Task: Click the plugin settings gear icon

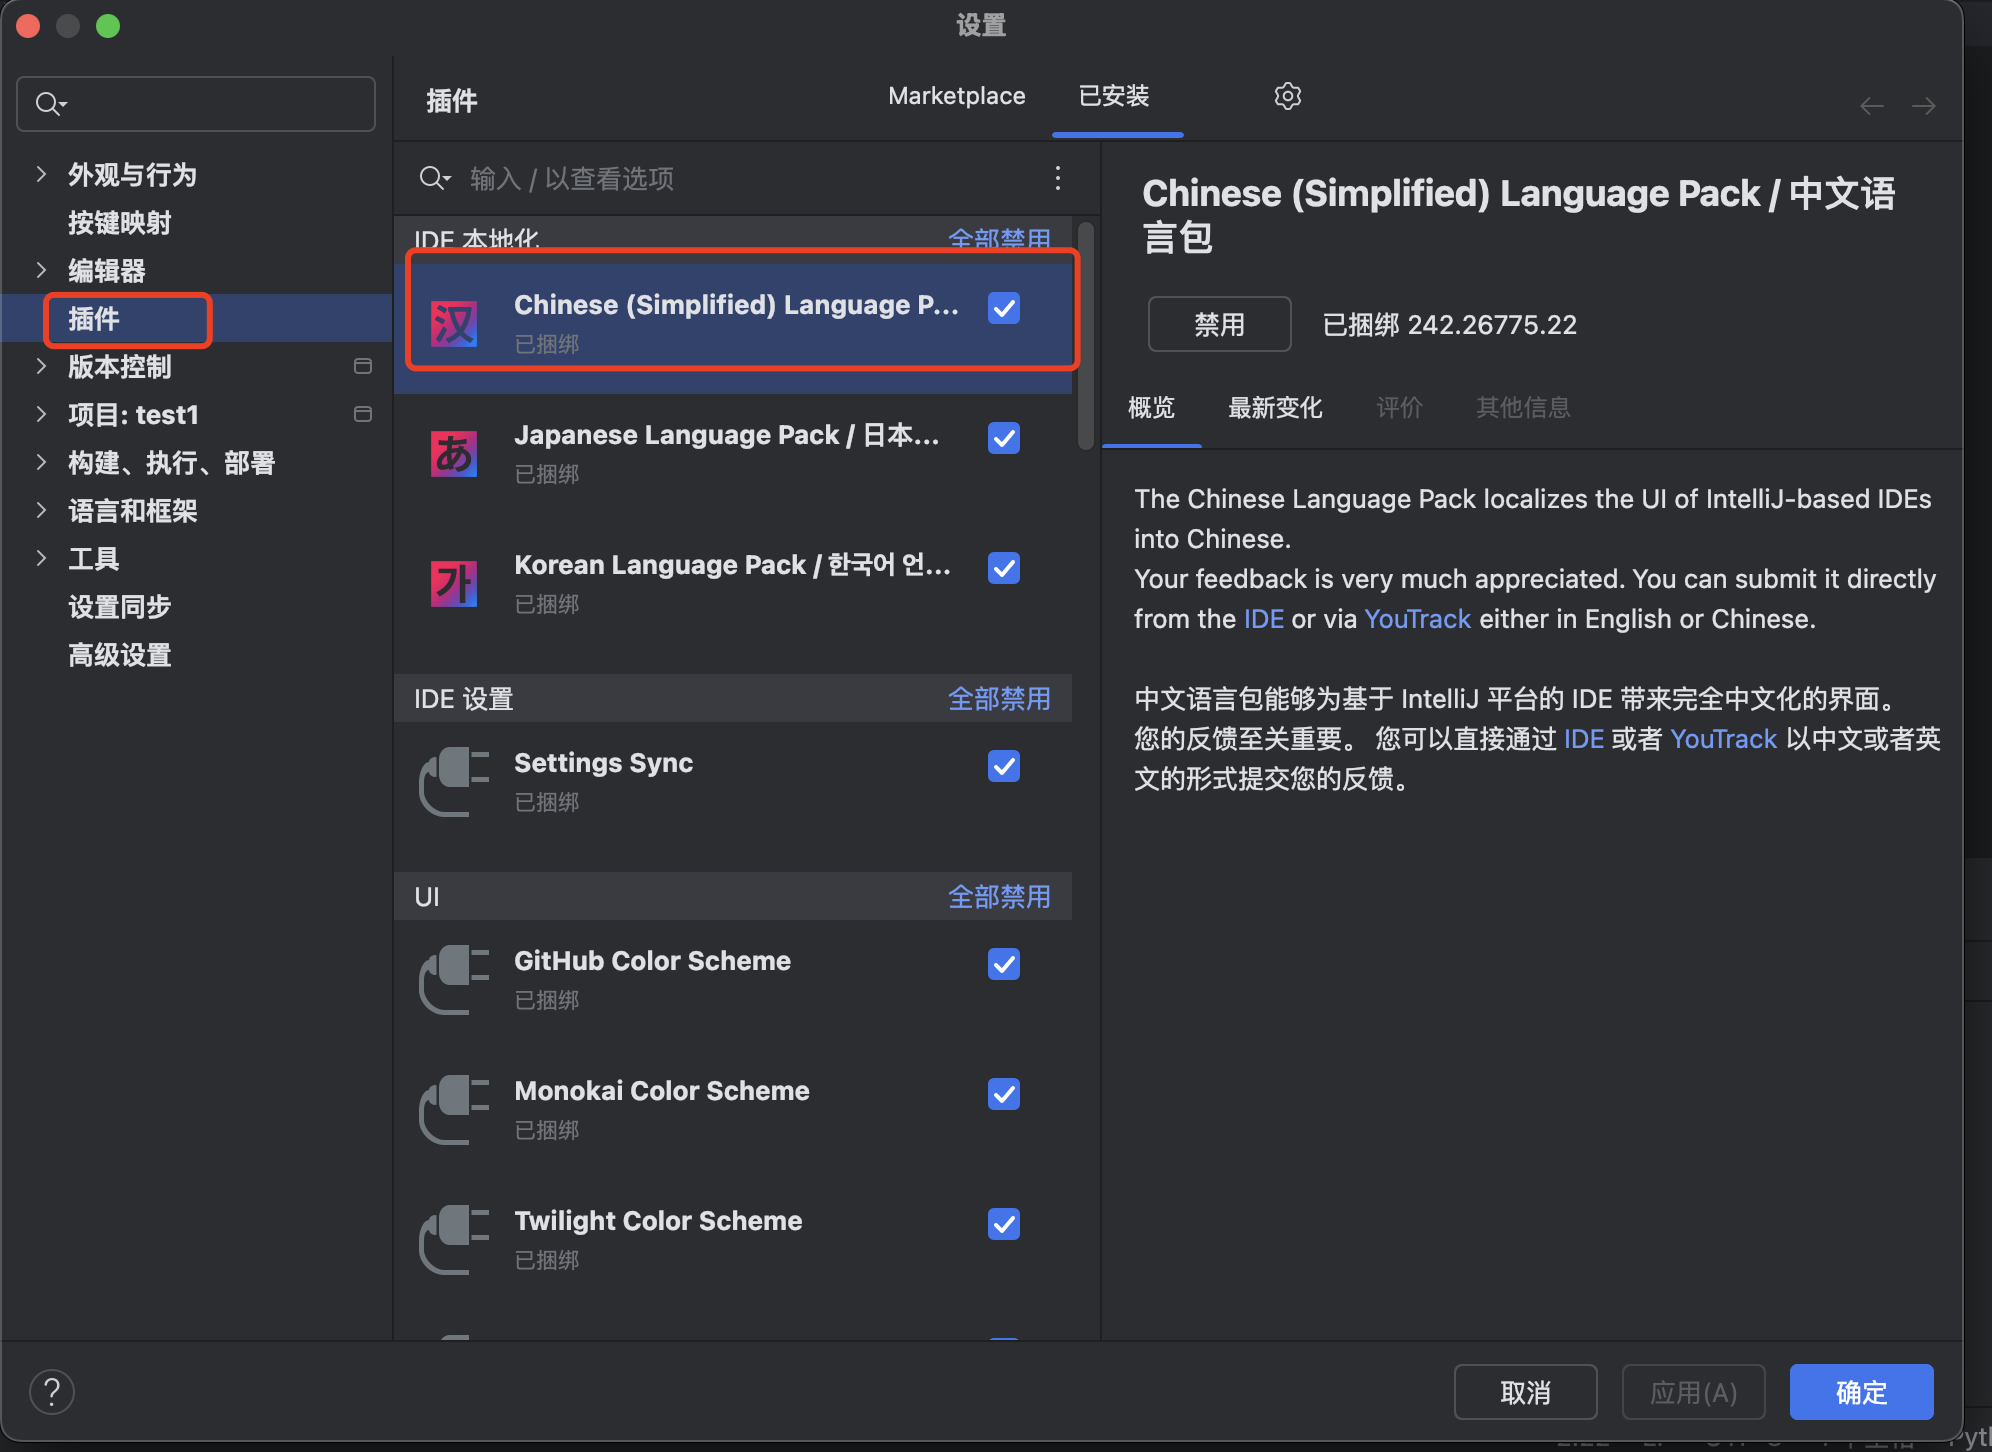Action: (1287, 96)
